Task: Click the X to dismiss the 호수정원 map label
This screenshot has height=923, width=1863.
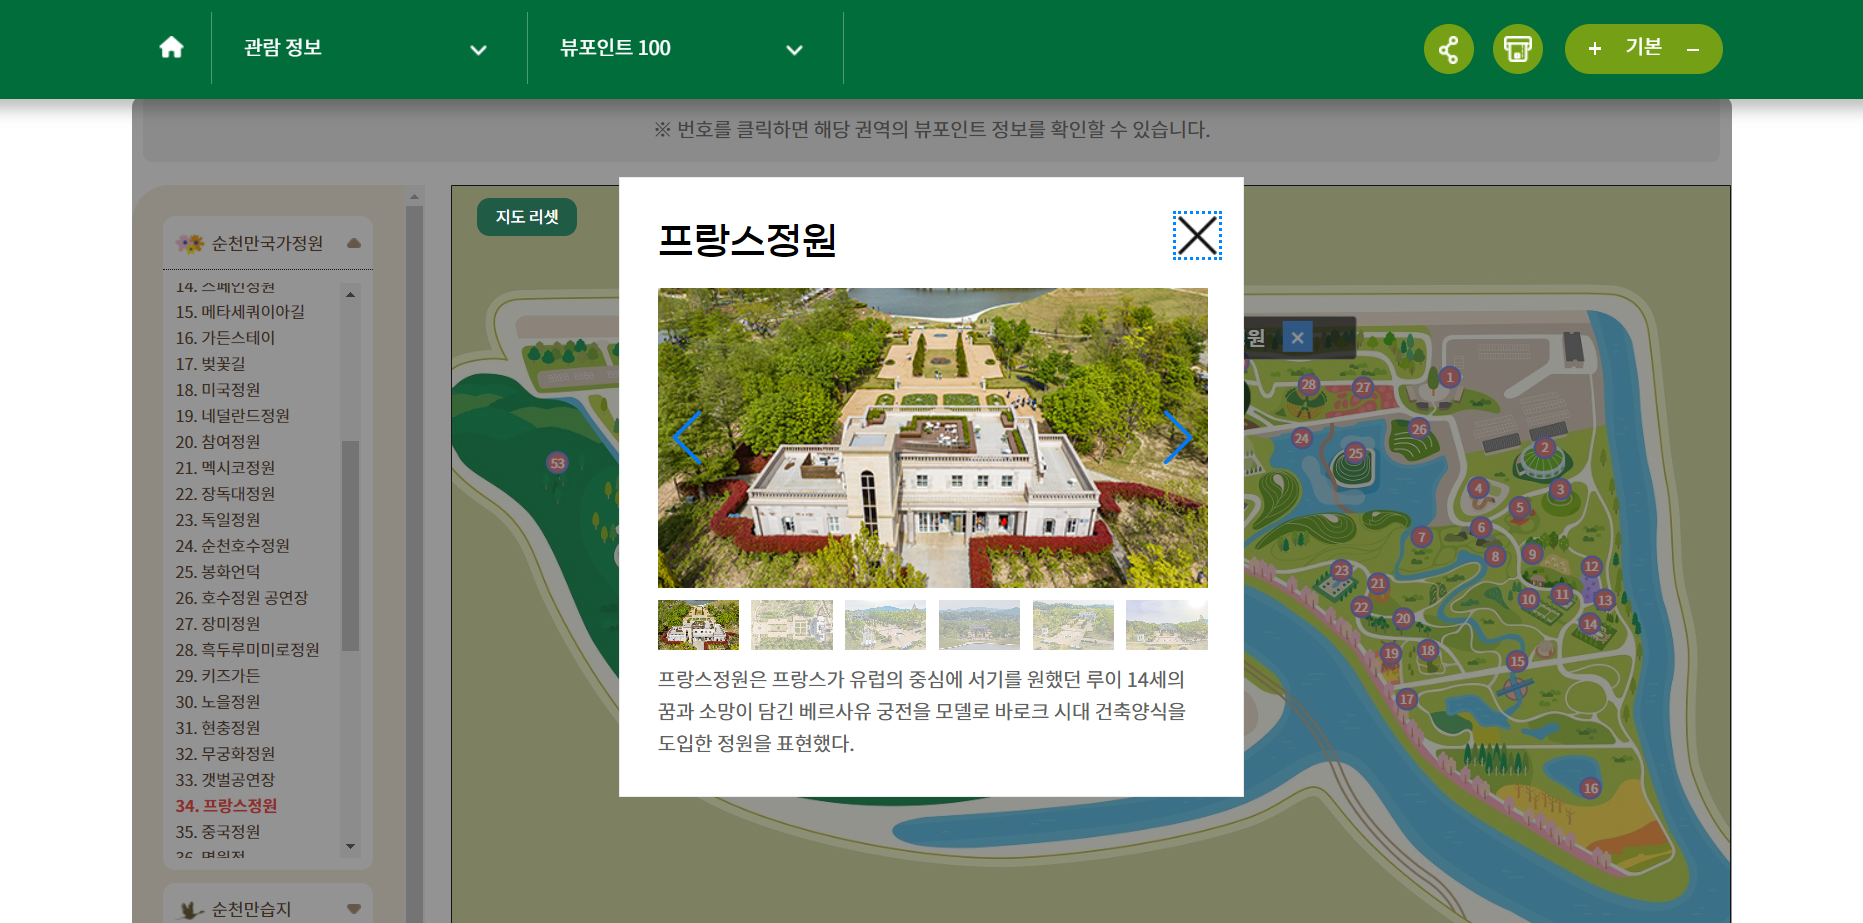Action: pyautogui.click(x=1298, y=337)
